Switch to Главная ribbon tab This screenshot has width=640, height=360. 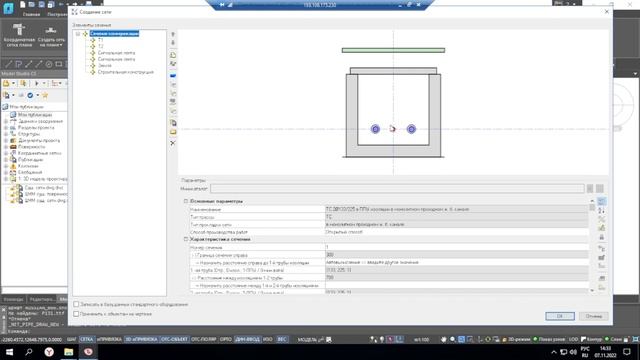point(31,14)
